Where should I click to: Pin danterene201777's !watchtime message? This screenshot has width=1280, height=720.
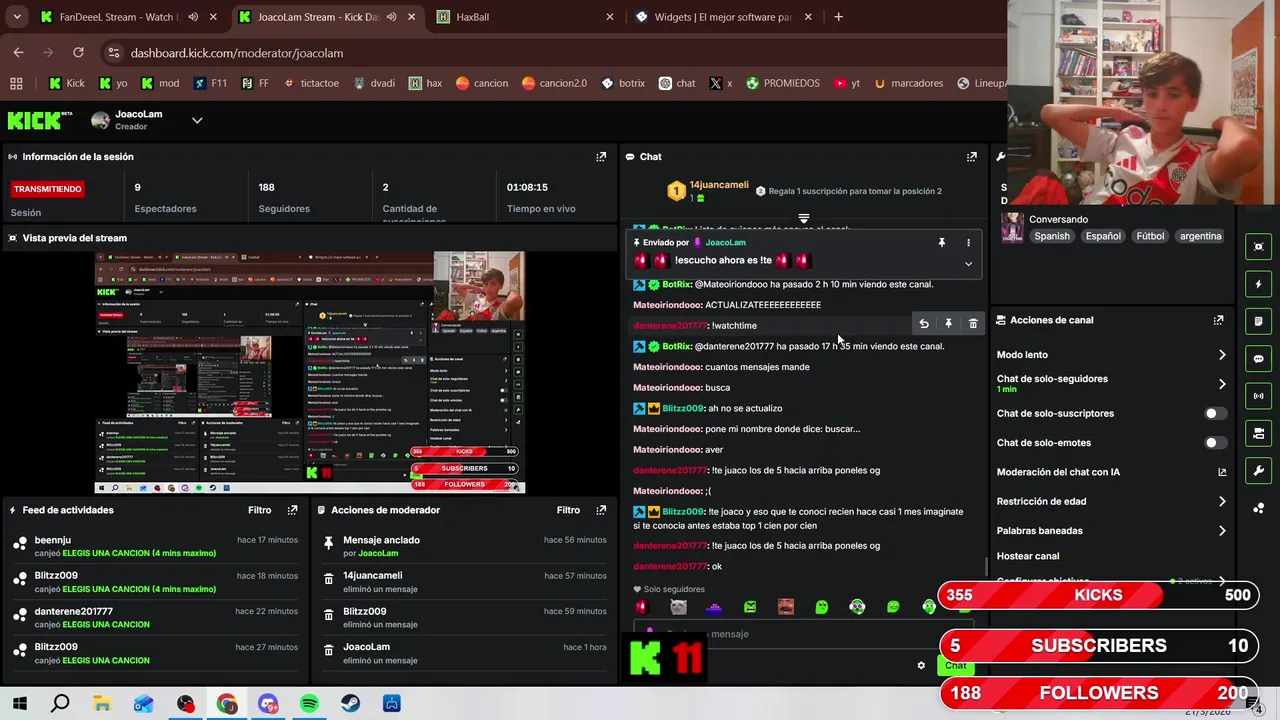948,324
